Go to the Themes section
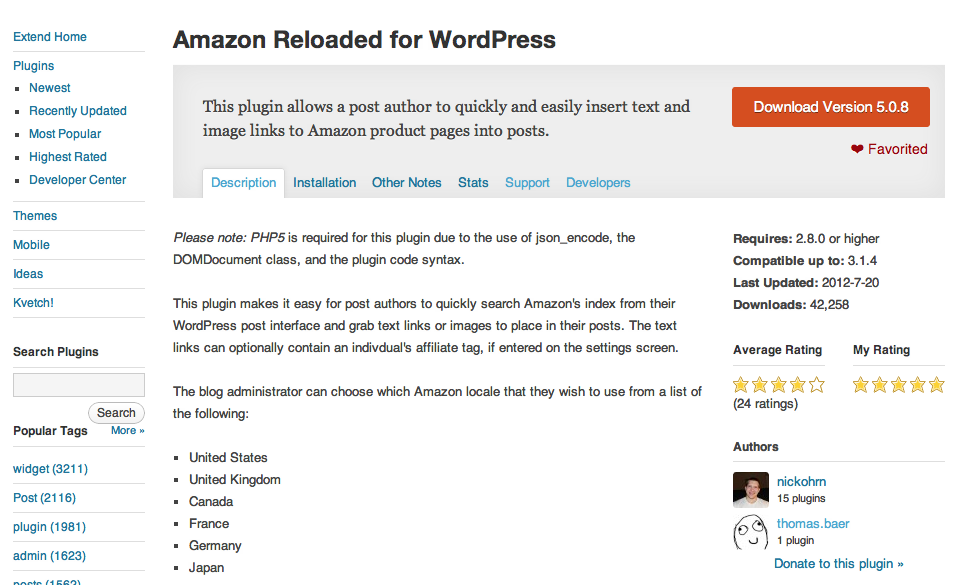The width and height of the screenshot is (965, 585). click(x=35, y=216)
